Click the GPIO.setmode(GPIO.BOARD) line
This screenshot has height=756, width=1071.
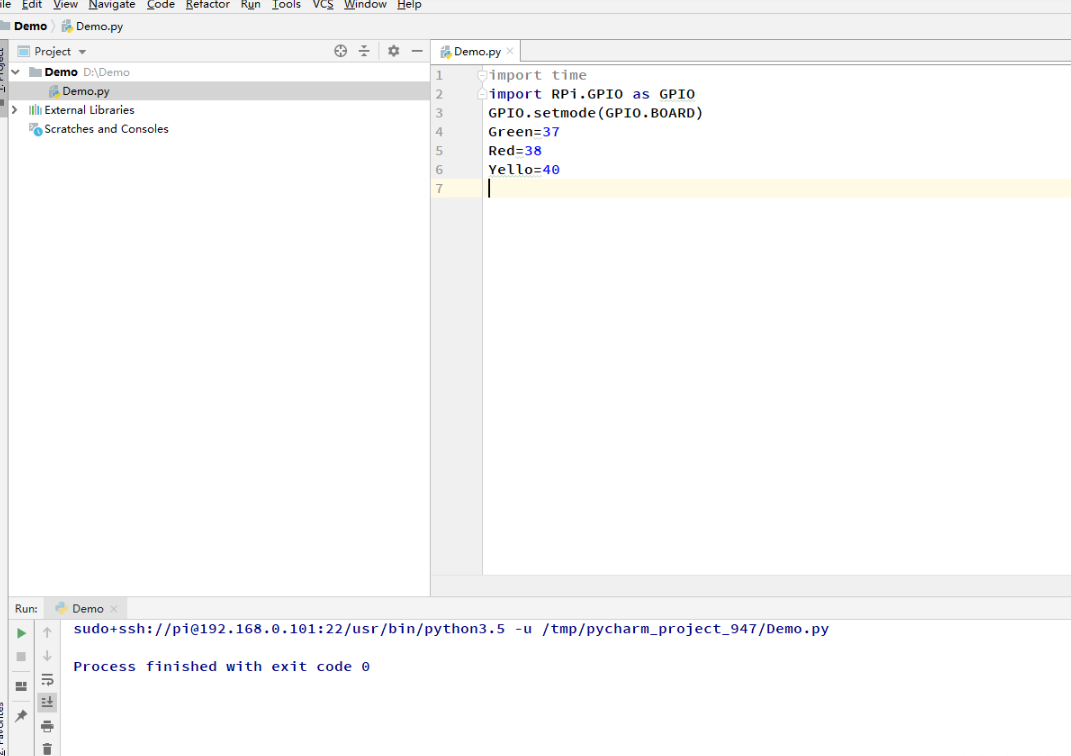pyautogui.click(x=595, y=113)
